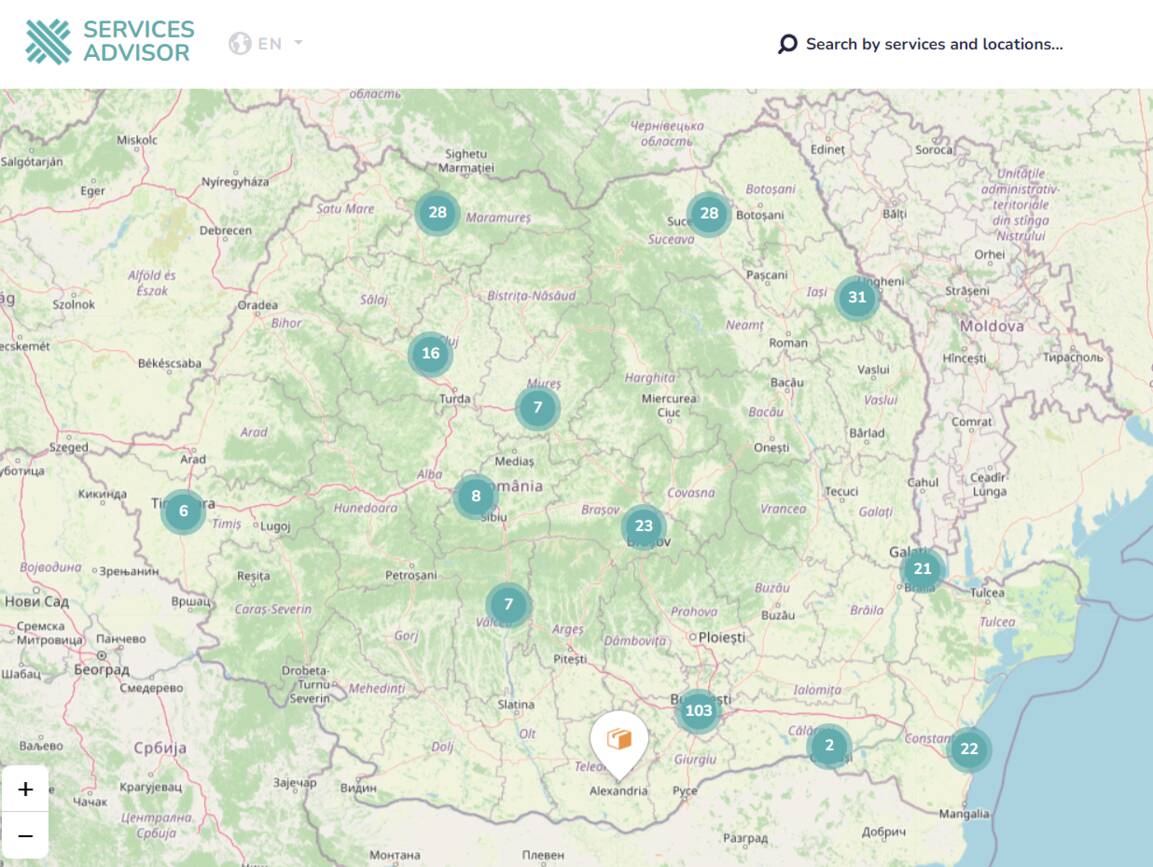Zoom in the map with plus button

pyautogui.click(x=26, y=789)
